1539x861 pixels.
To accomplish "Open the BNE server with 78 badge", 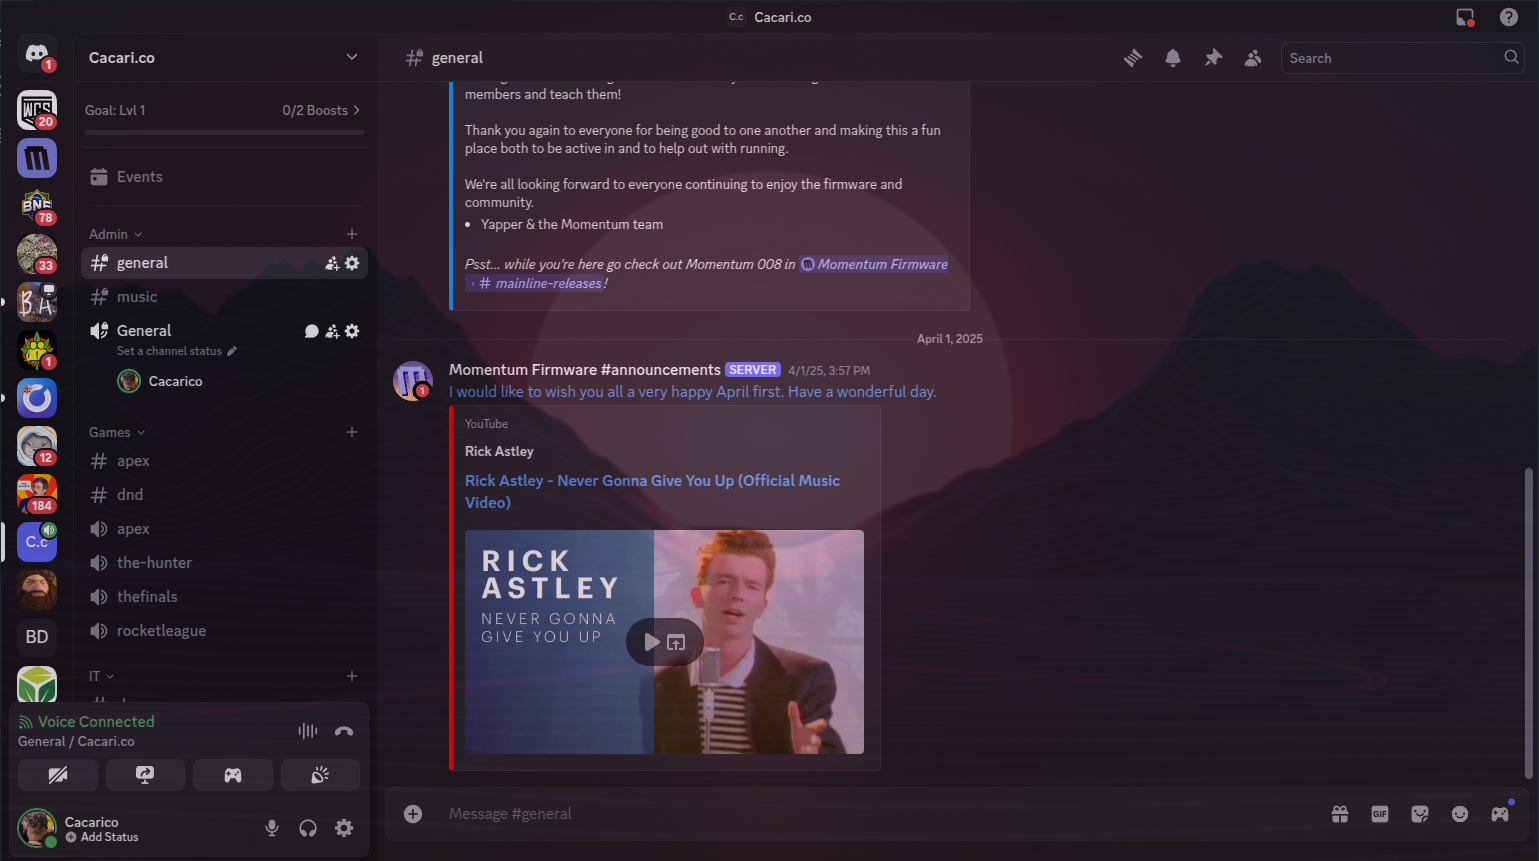I will tap(37, 206).
